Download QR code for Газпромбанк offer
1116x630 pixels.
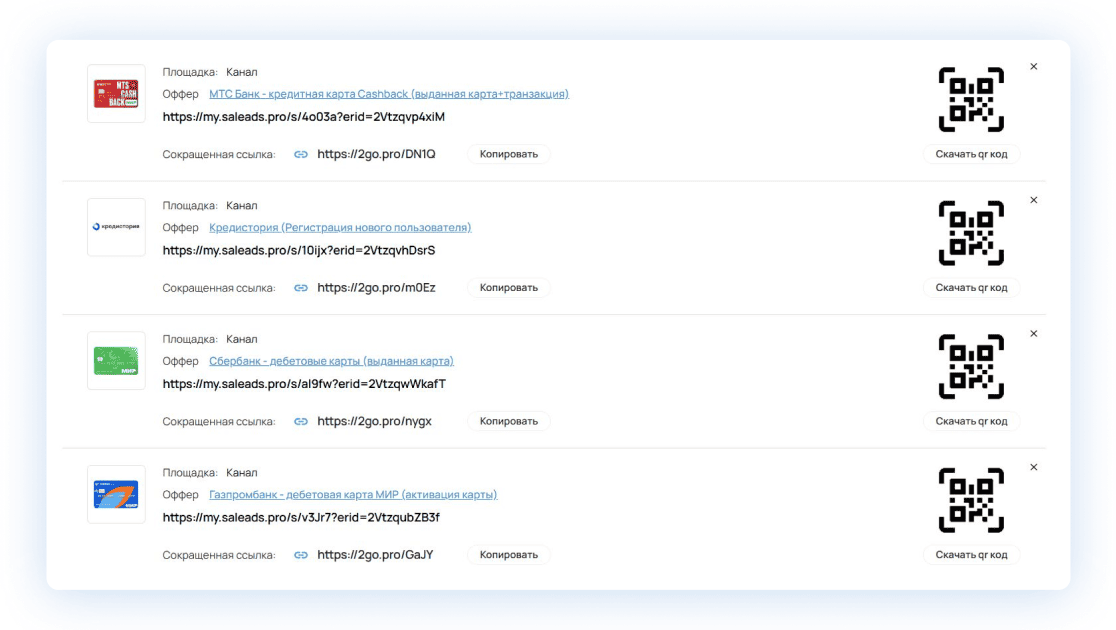pyautogui.click(x=971, y=555)
